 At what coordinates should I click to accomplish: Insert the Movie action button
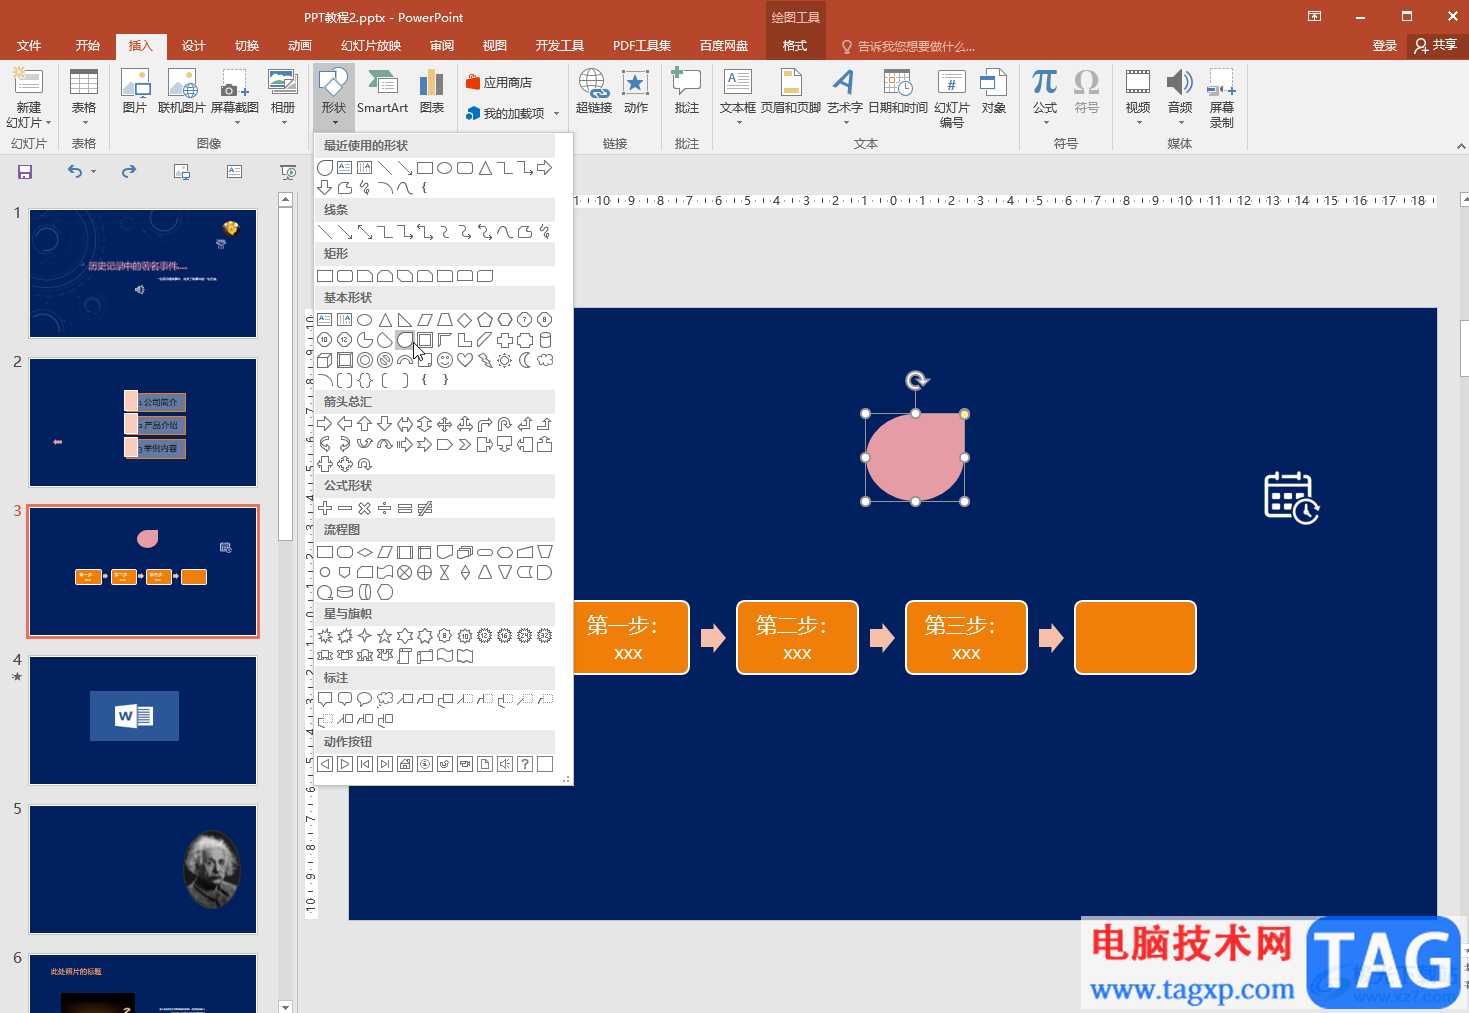(465, 764)
